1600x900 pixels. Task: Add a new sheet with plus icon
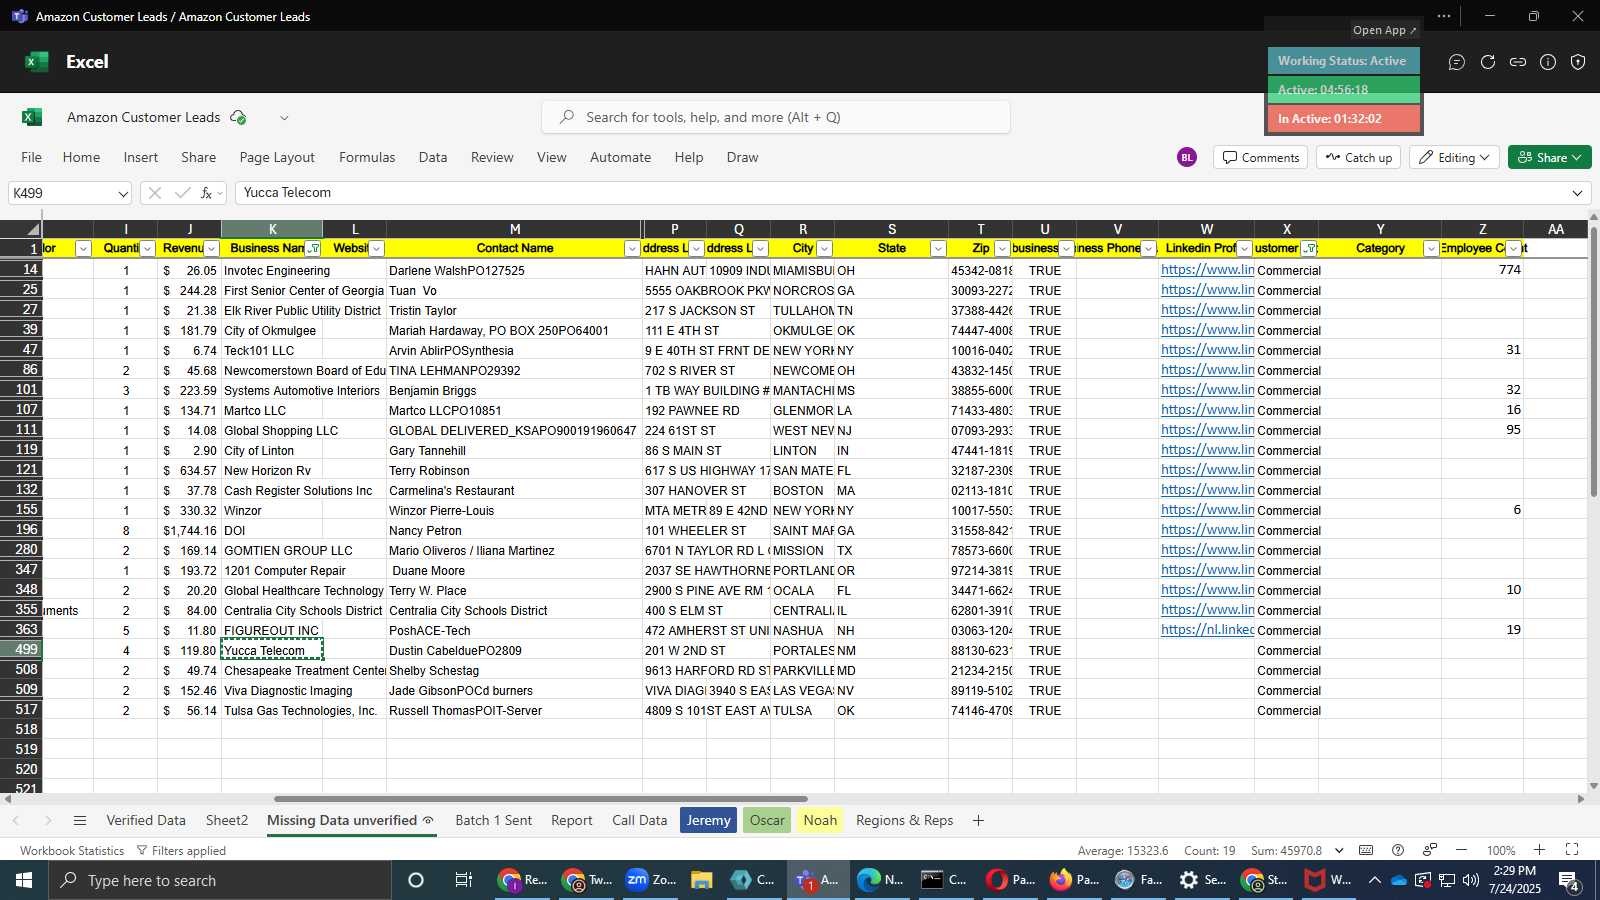tap(978, 821)
